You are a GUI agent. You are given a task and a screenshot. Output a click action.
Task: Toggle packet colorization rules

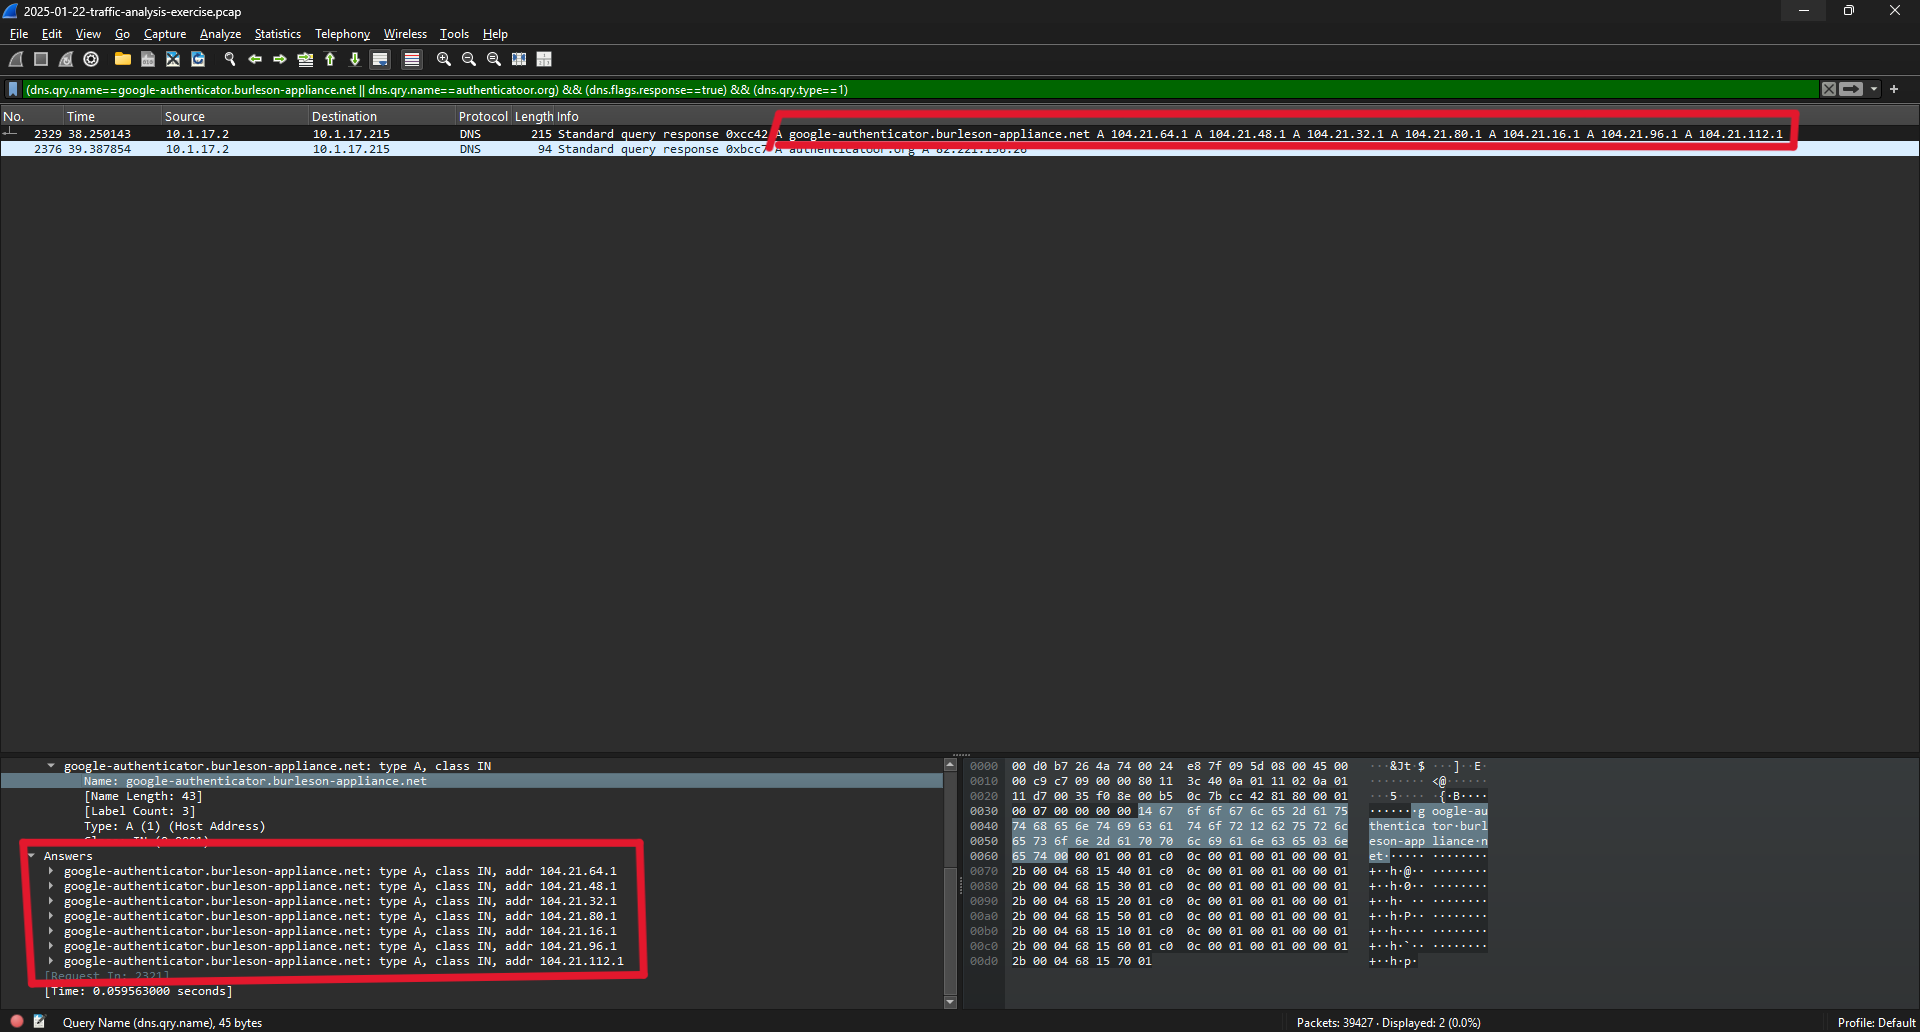click(411, 60)
